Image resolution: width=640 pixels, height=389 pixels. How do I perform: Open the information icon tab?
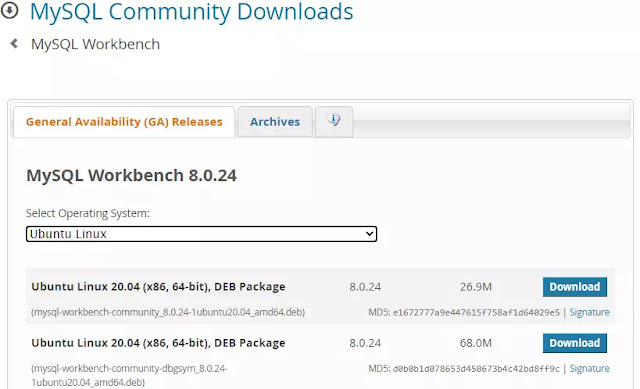pyautogui.click(x=334, y=122)
